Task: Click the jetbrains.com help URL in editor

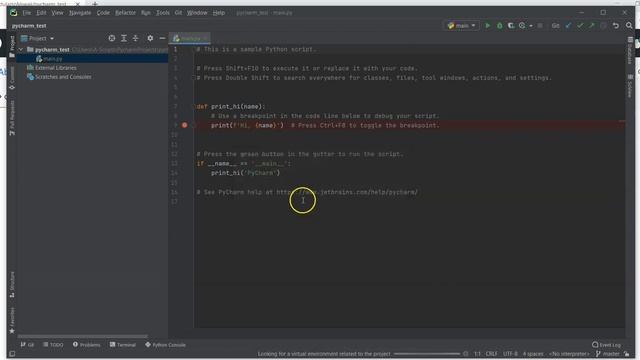Action: pyautogui.click(x=347, y=192)
